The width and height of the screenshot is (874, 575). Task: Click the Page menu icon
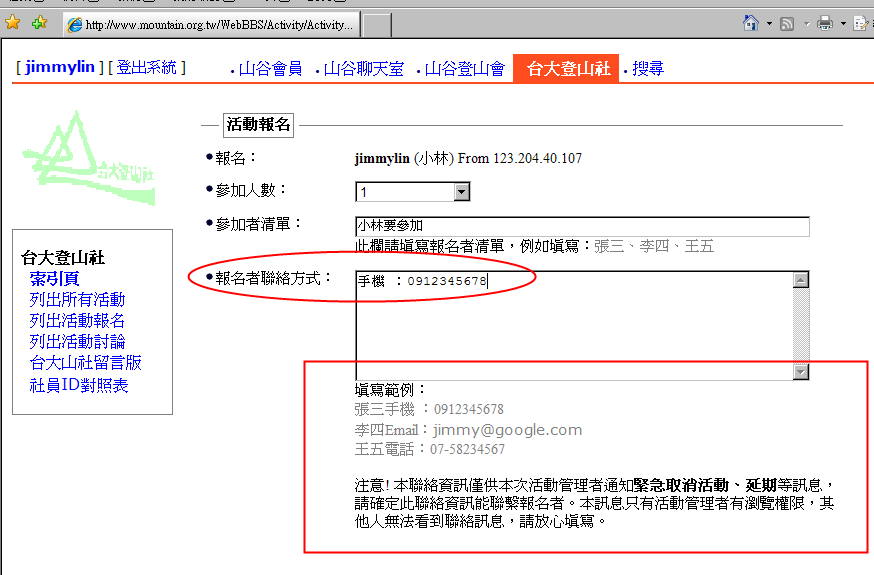[861, 23]
